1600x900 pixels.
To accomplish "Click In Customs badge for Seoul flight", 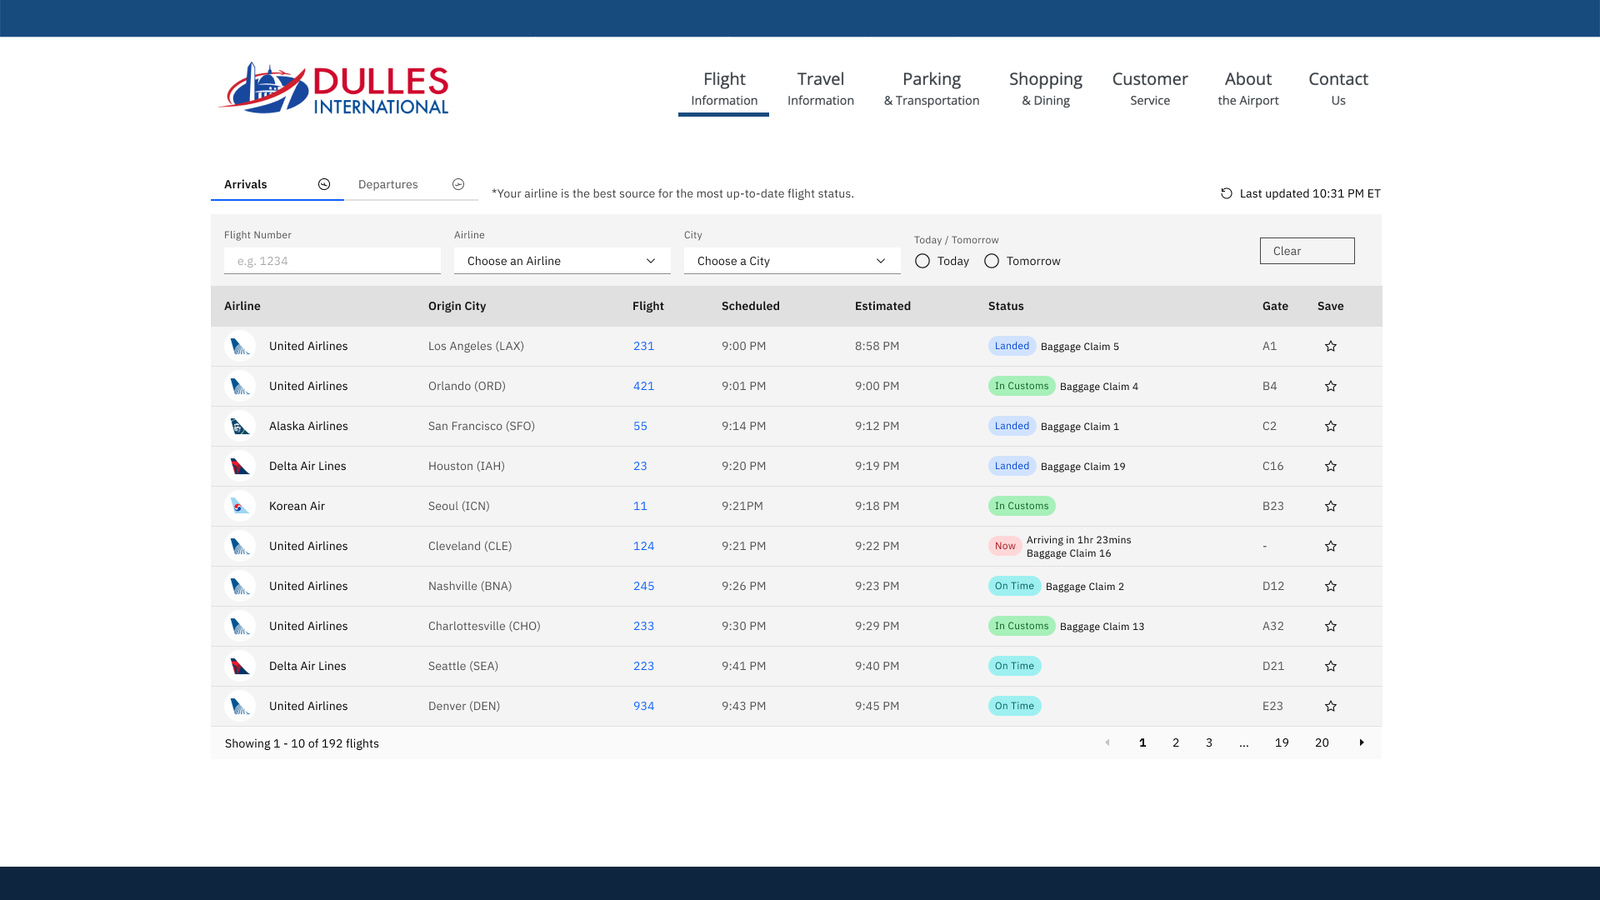I will pos(1022,506).
